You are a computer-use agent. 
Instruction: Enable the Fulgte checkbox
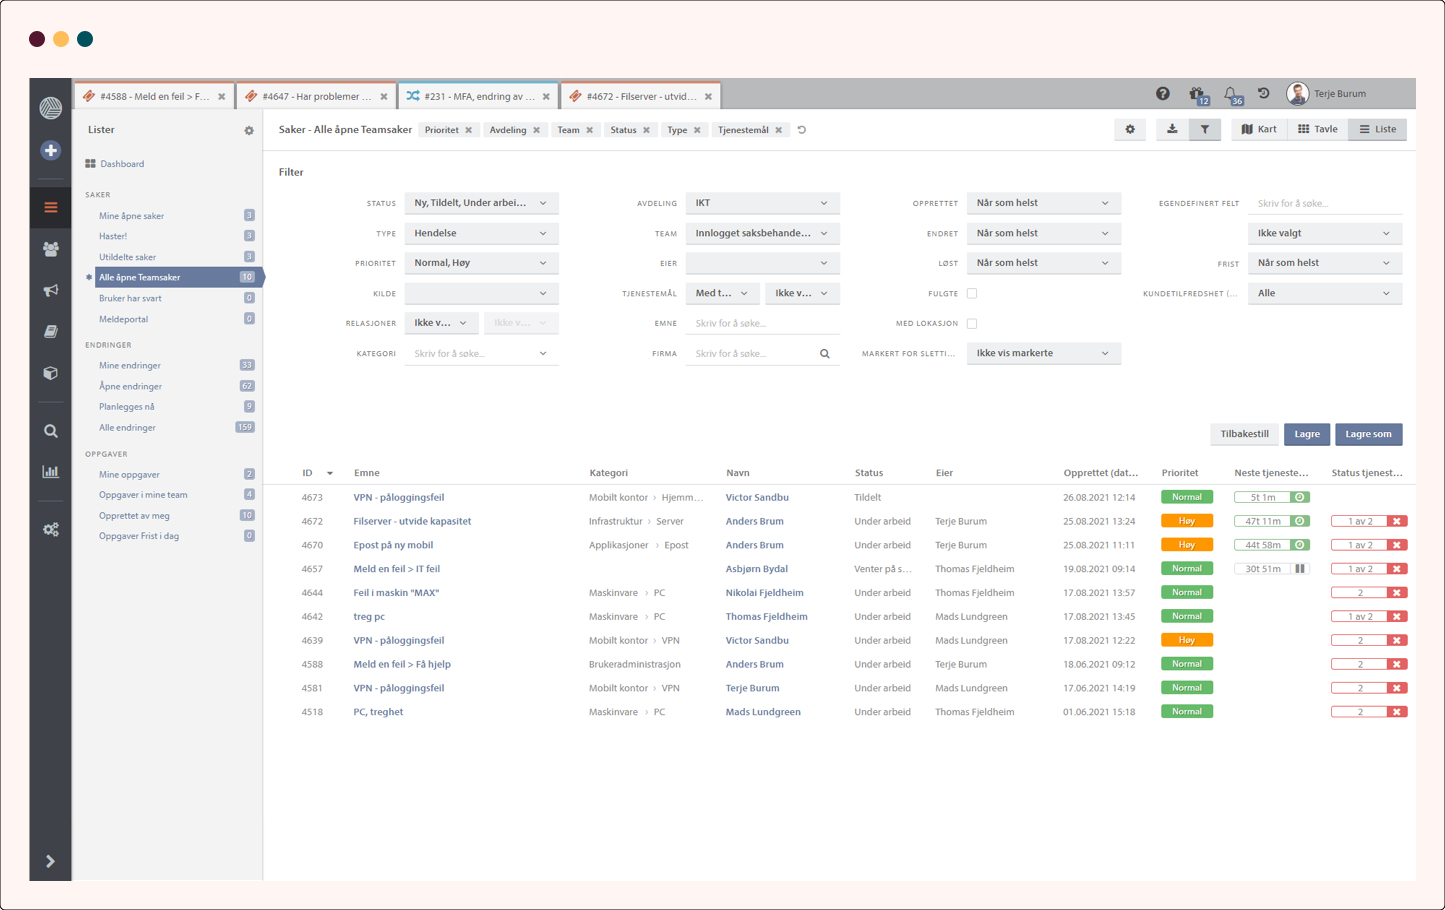(972, 294)
